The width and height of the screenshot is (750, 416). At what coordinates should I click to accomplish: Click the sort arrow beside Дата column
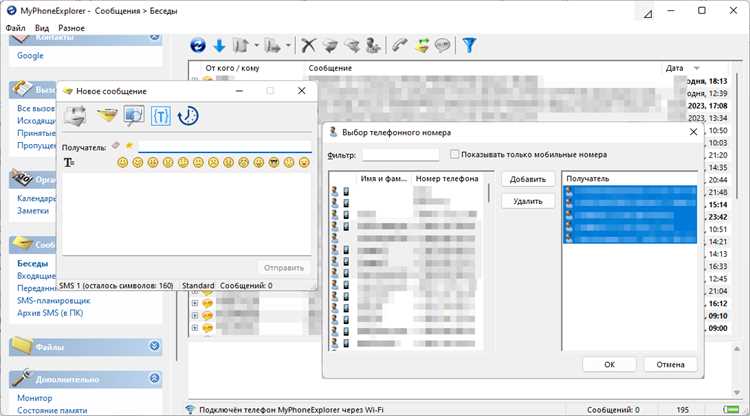click(696, 68)
